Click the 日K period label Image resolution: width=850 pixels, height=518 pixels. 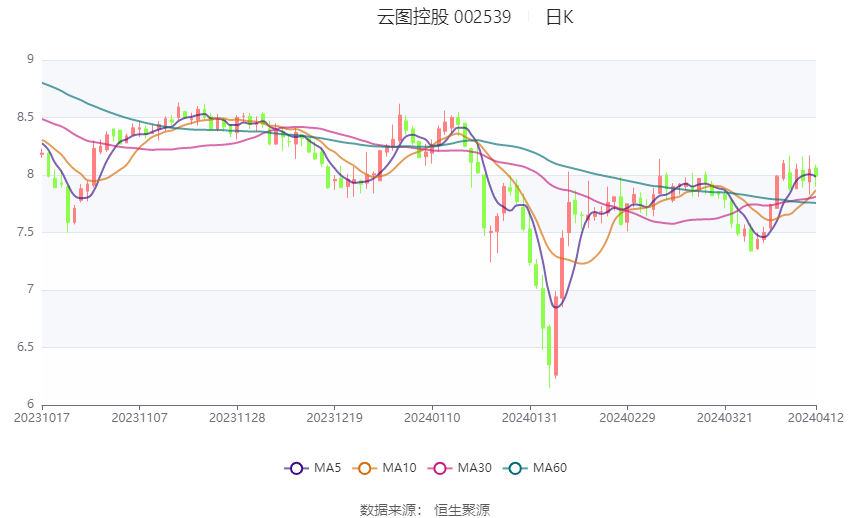(559, 17)
